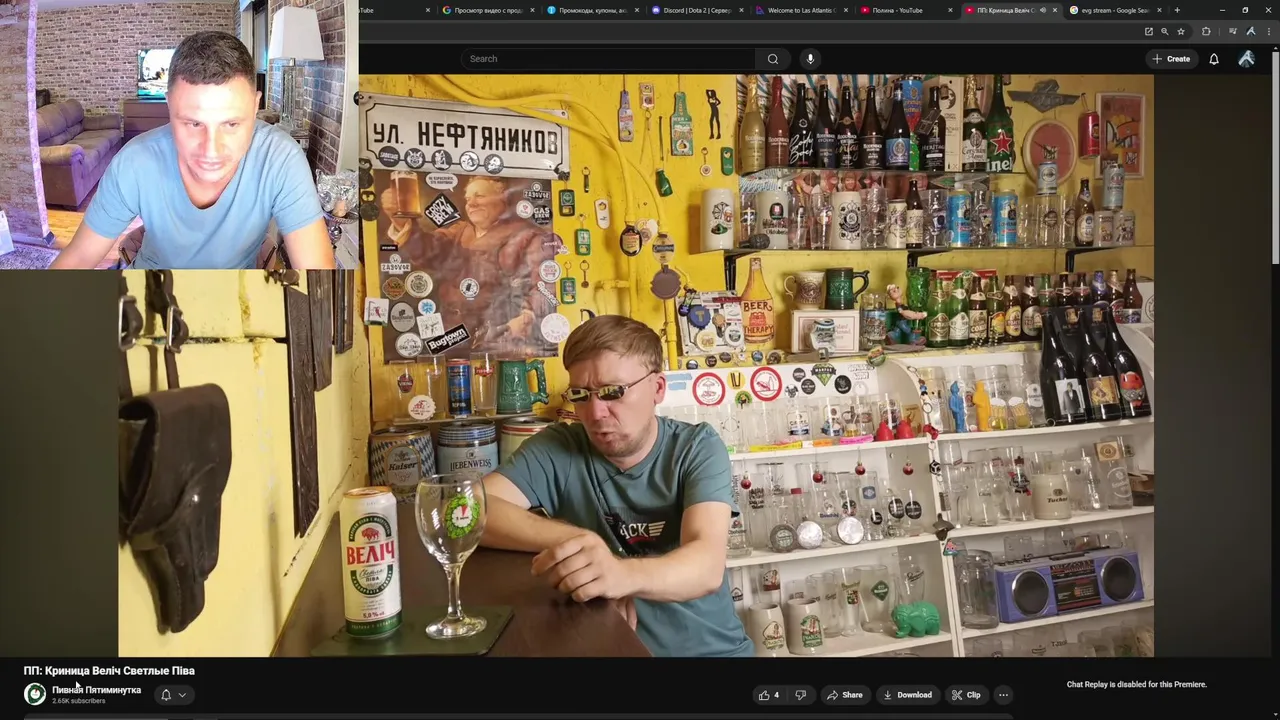Switch to Welcome to Las Atlantis tab

pyautogui.click(x=800, y=10)
